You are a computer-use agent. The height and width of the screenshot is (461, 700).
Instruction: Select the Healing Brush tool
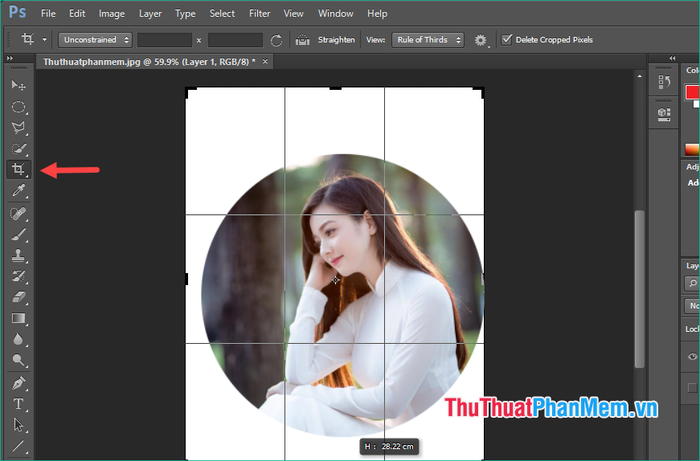tap(18, 214)
